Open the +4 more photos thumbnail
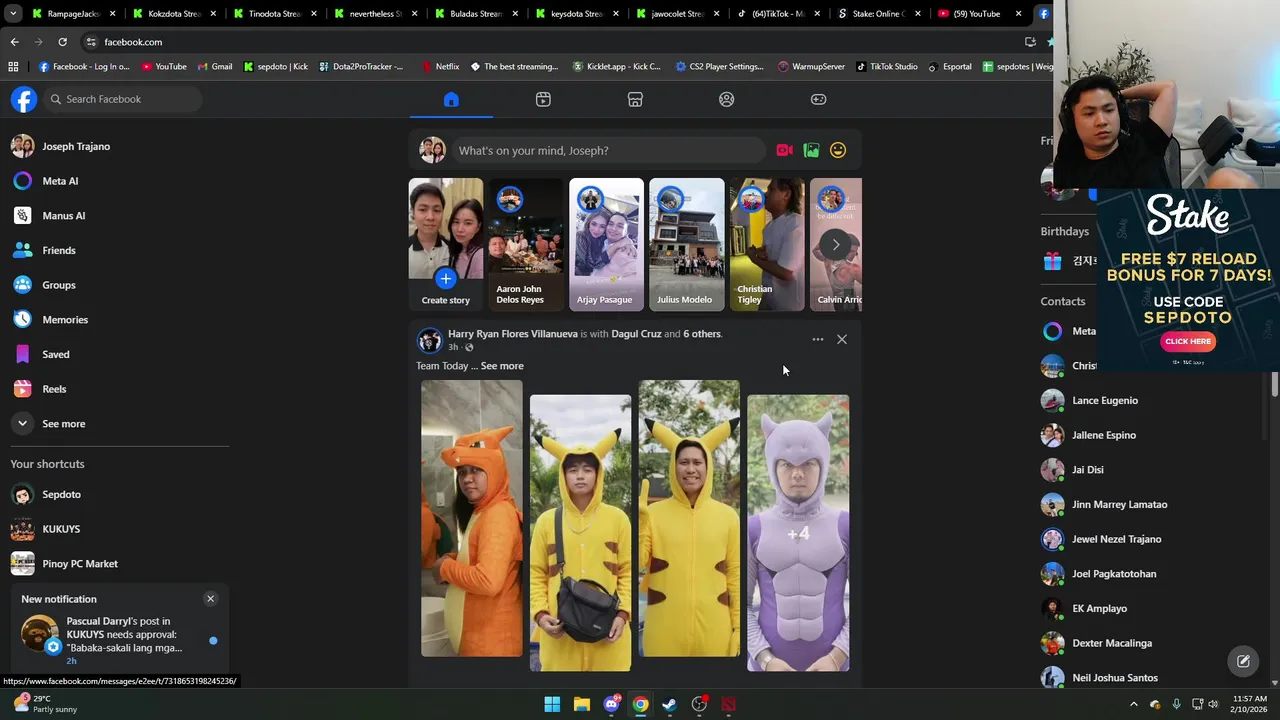 798,533
